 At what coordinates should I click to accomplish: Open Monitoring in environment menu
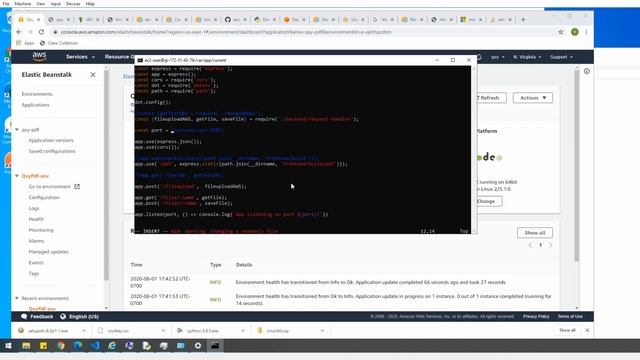pyautogui.click(x=41, y=230)
